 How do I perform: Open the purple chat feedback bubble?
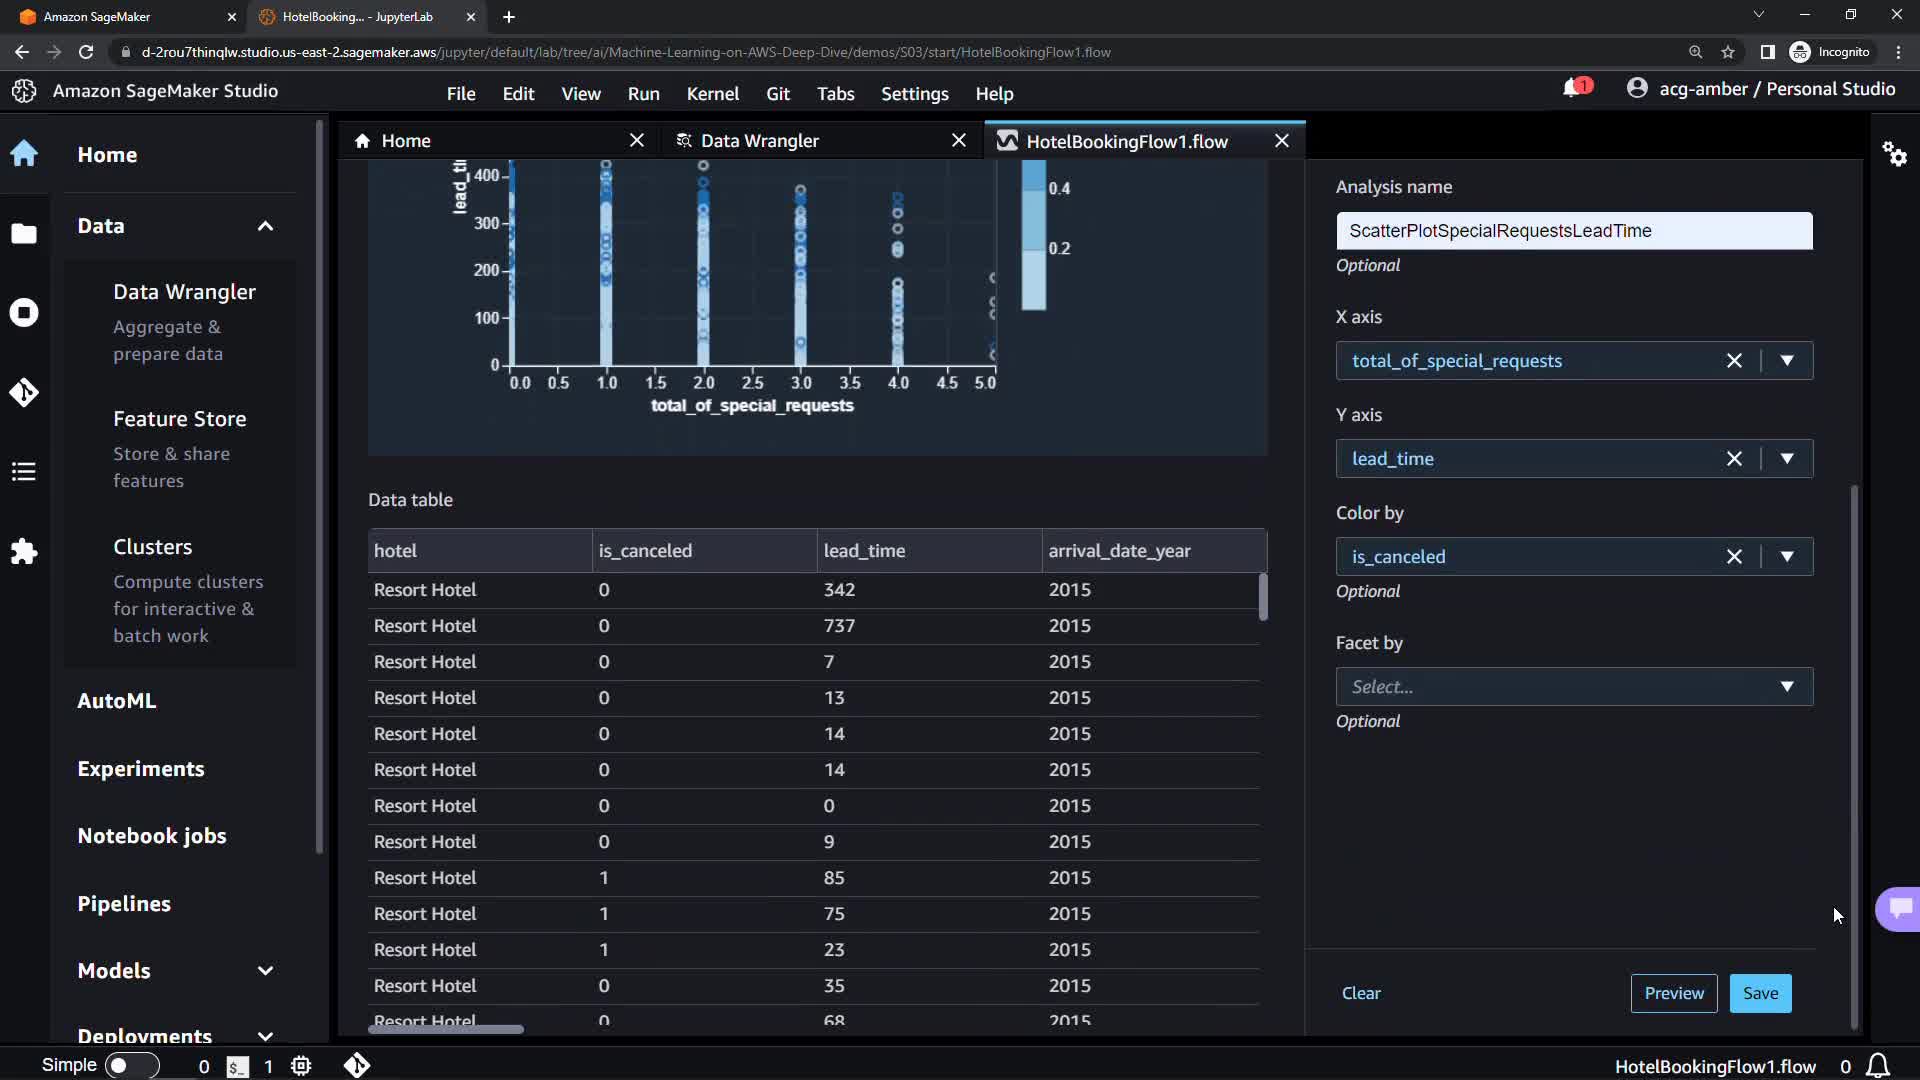coord(1899,908)
